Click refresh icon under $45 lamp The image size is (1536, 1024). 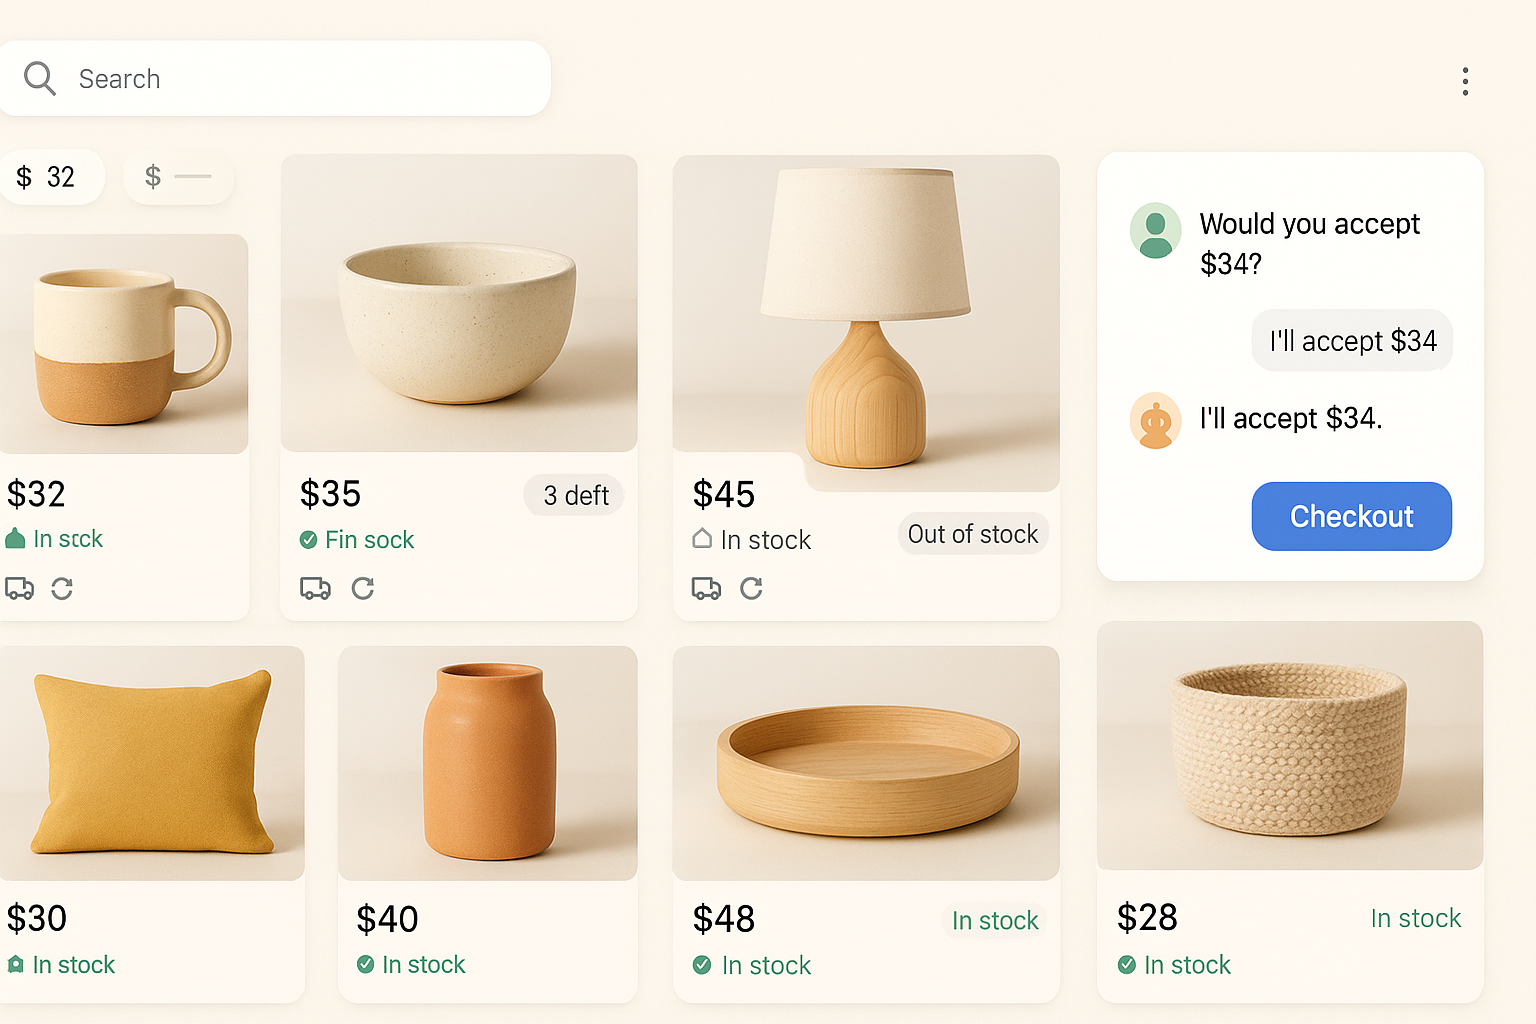pos(751,588)
